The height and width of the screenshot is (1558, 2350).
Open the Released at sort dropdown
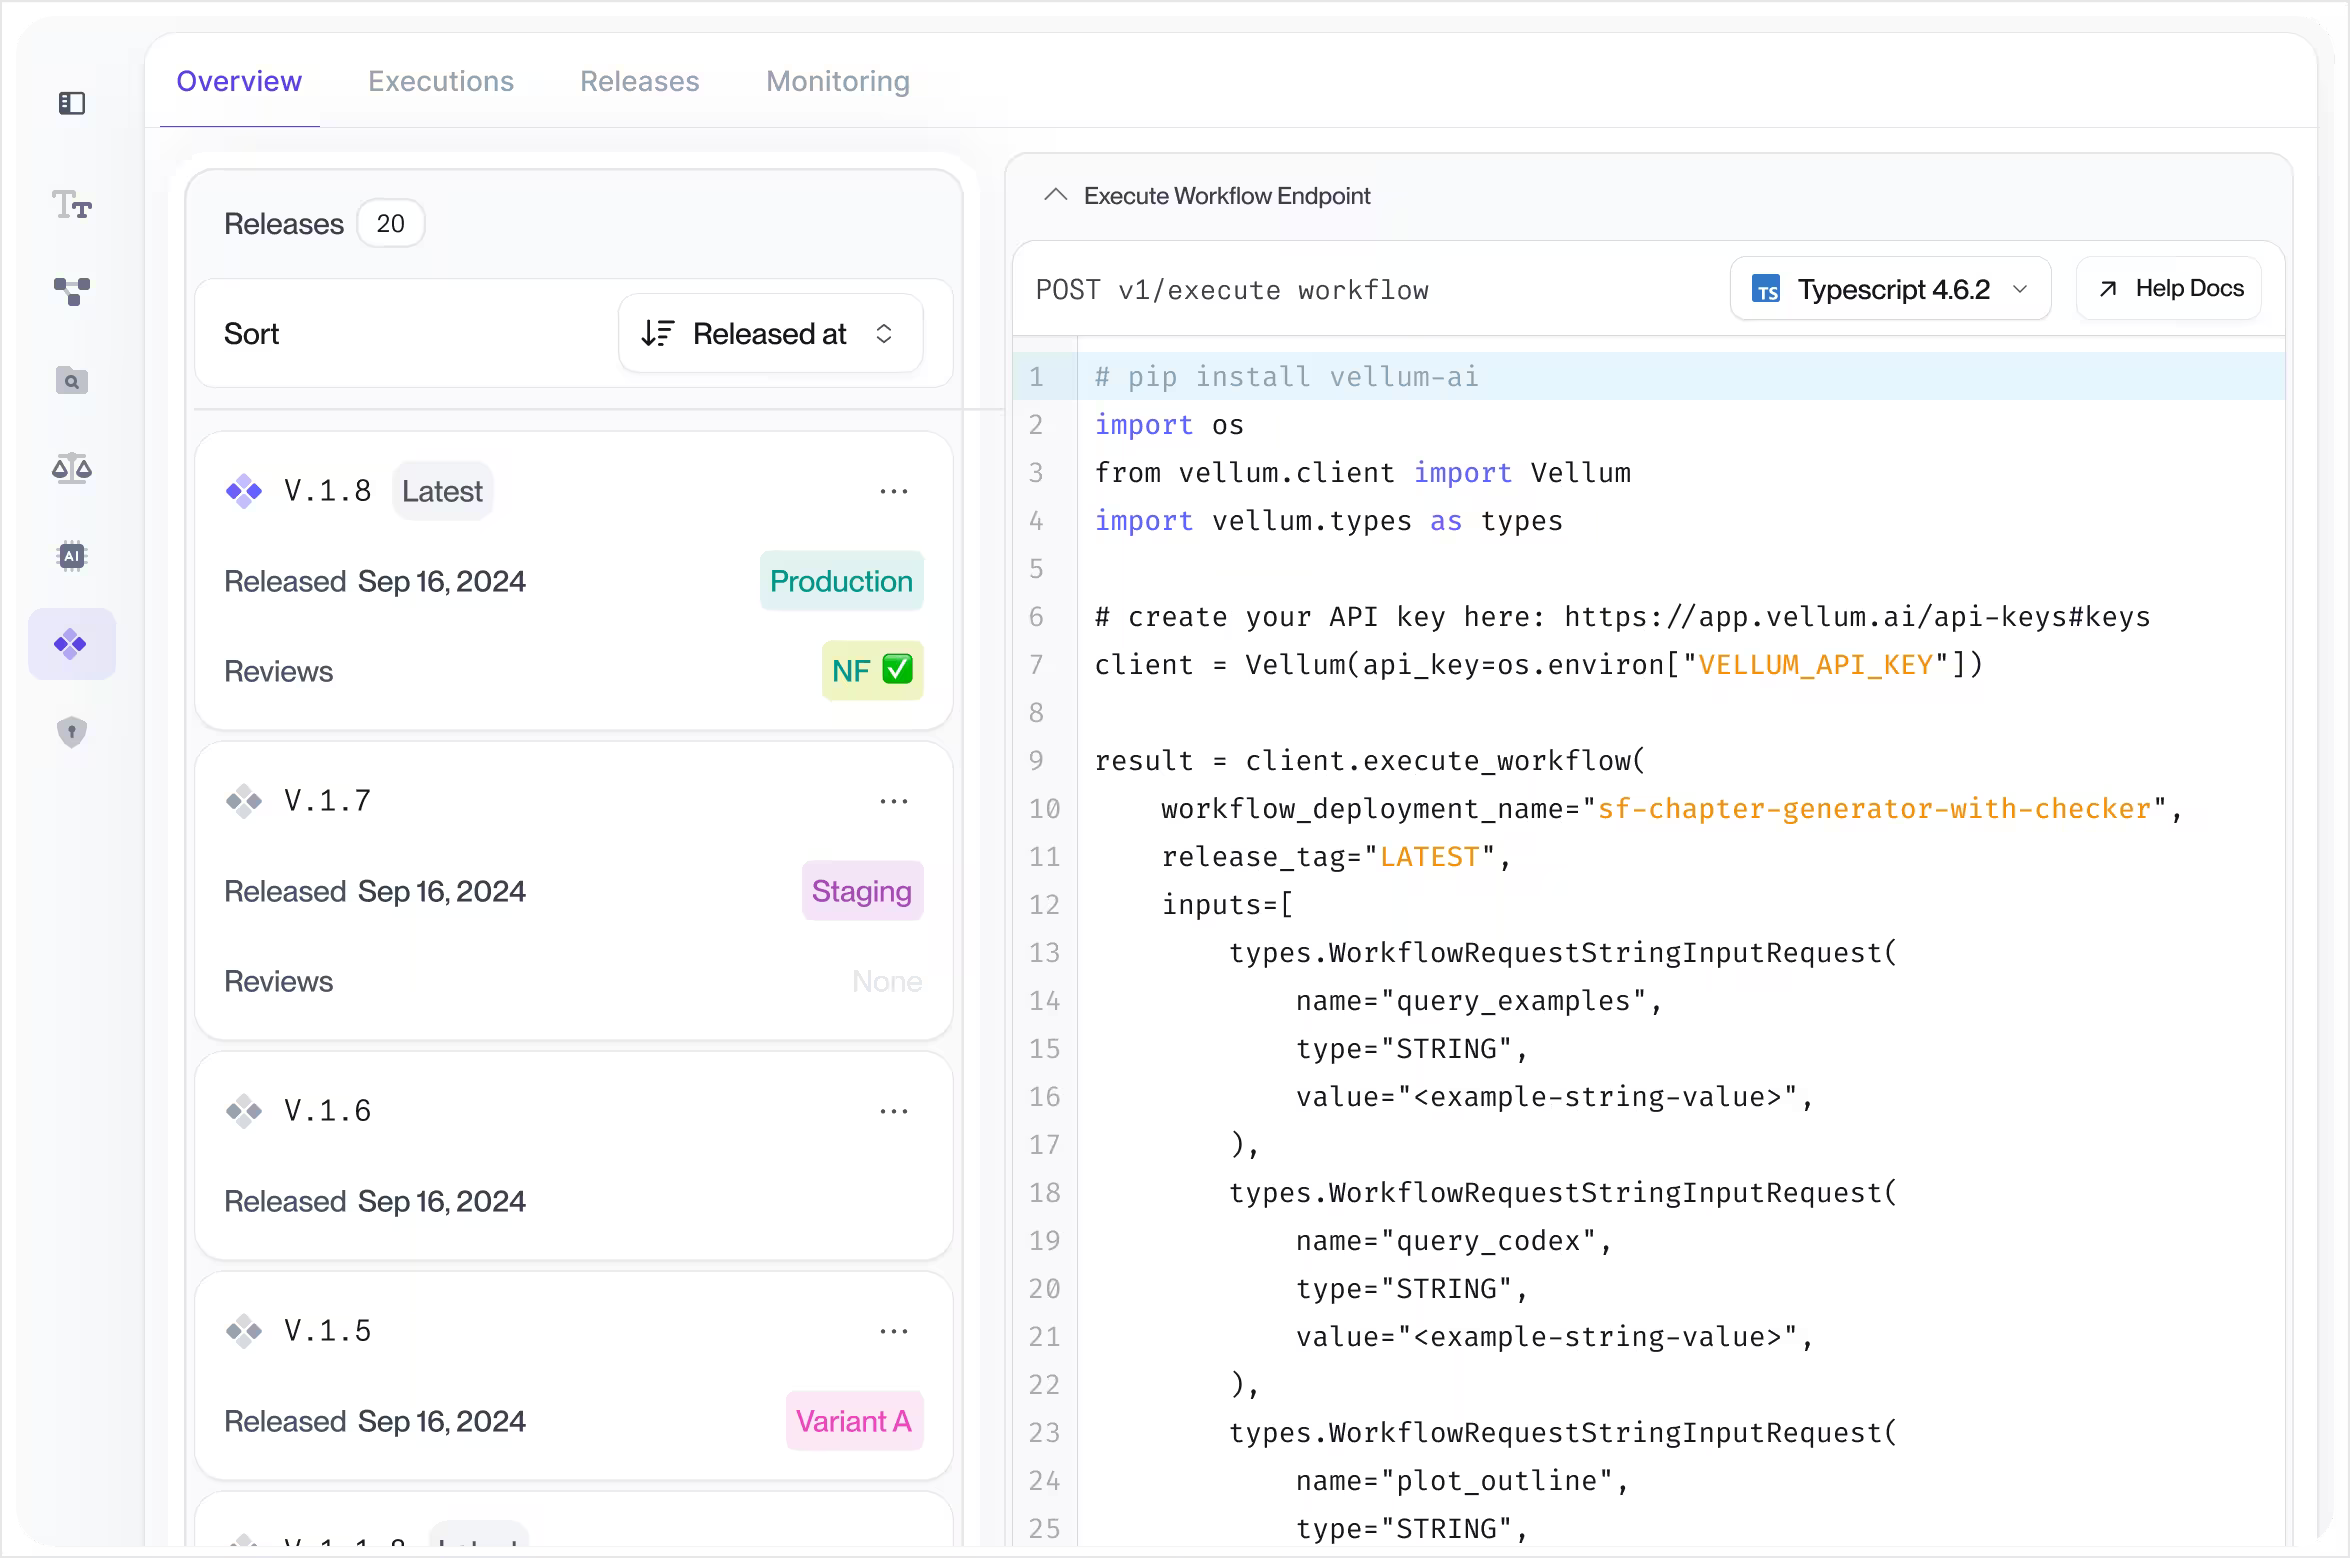point(770,333)
